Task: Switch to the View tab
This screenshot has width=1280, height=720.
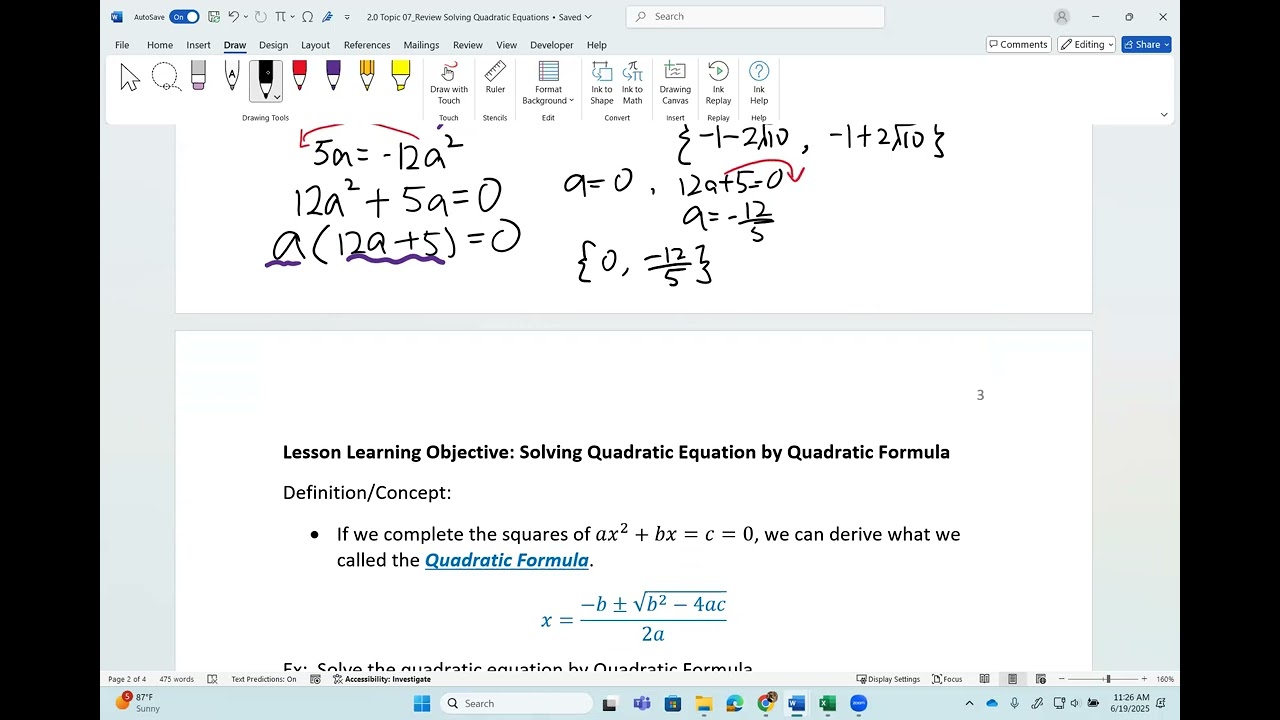Action: click(507, 45)
